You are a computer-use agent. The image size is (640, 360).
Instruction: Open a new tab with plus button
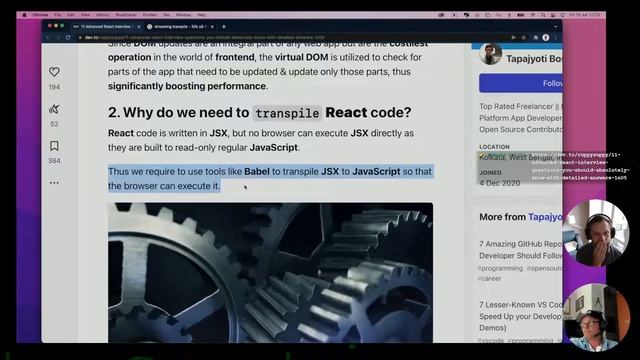224,27
